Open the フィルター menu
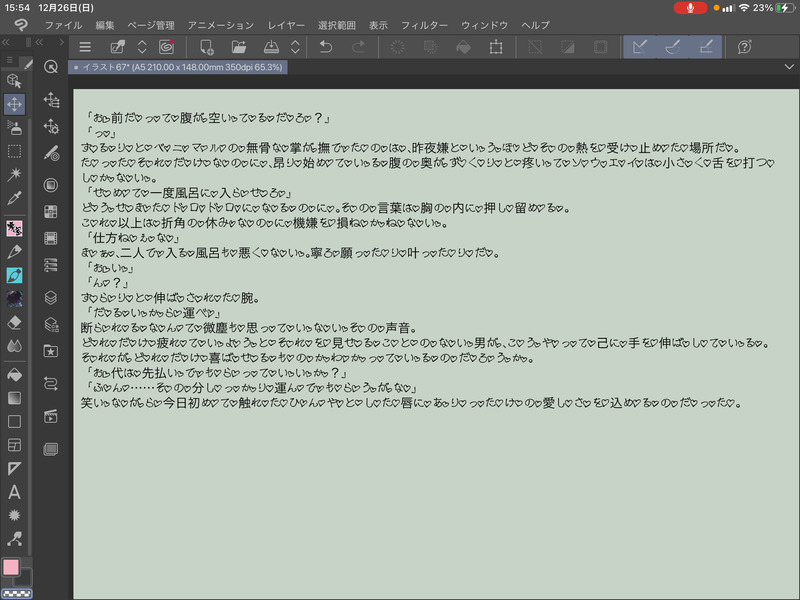 (424, 25)
